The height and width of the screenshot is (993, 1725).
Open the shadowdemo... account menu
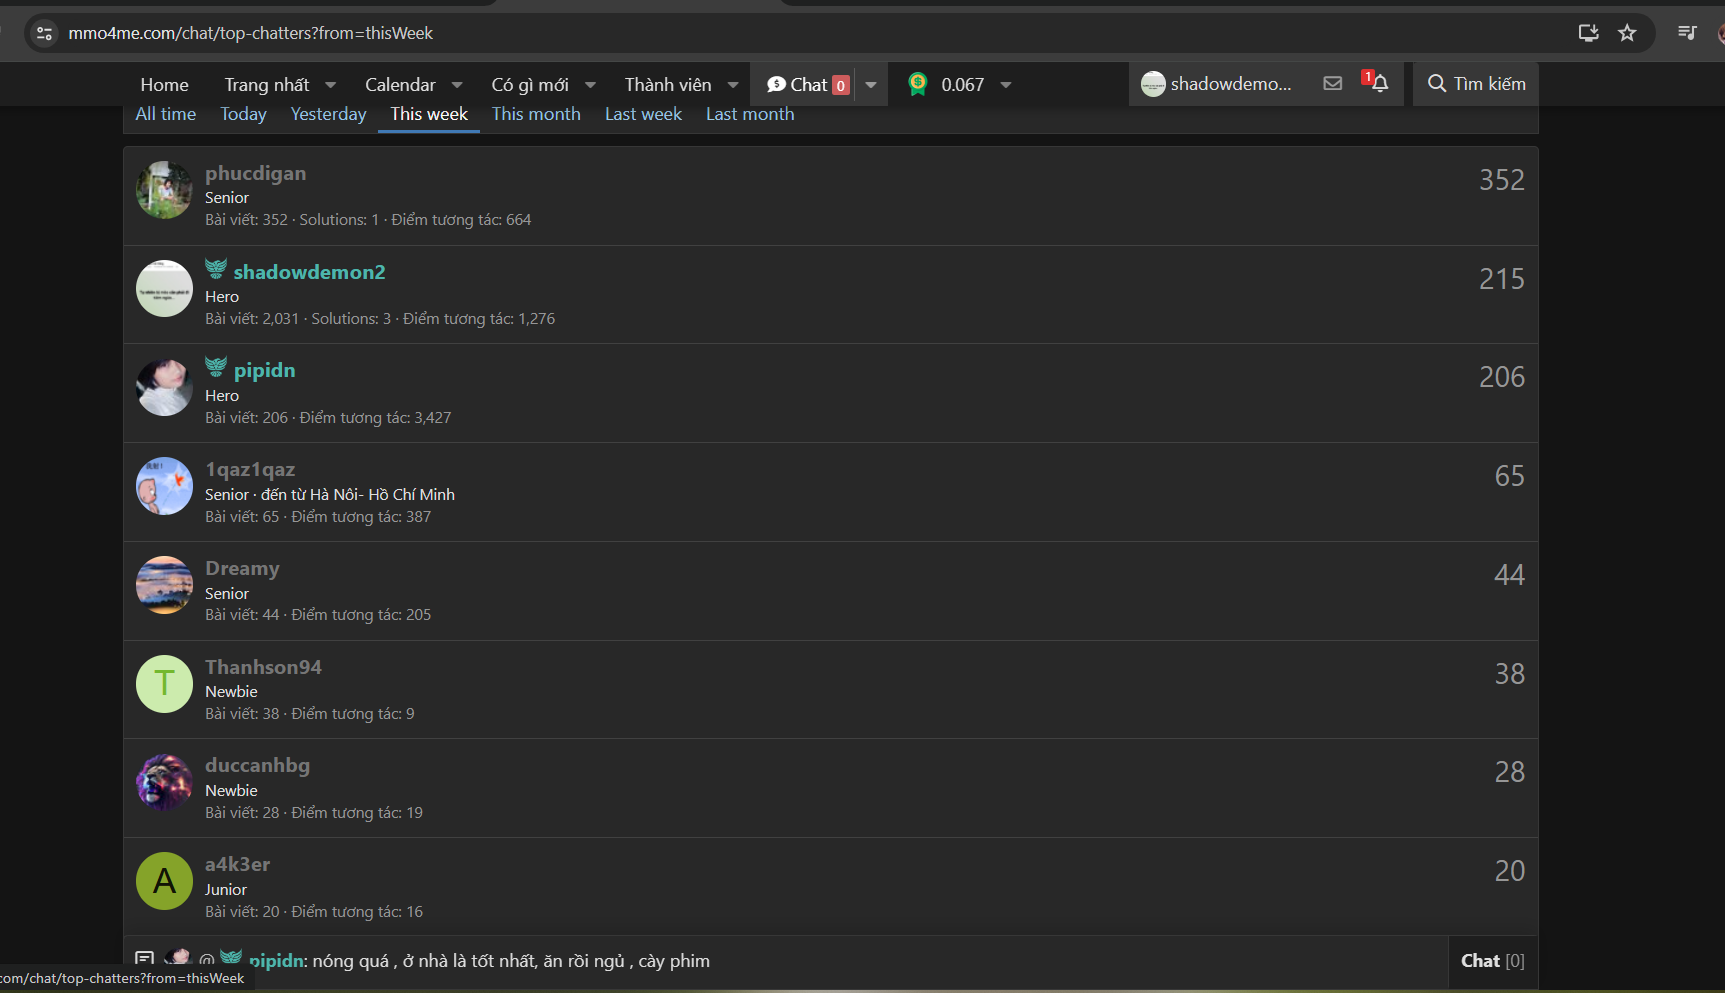point(1216,84)
